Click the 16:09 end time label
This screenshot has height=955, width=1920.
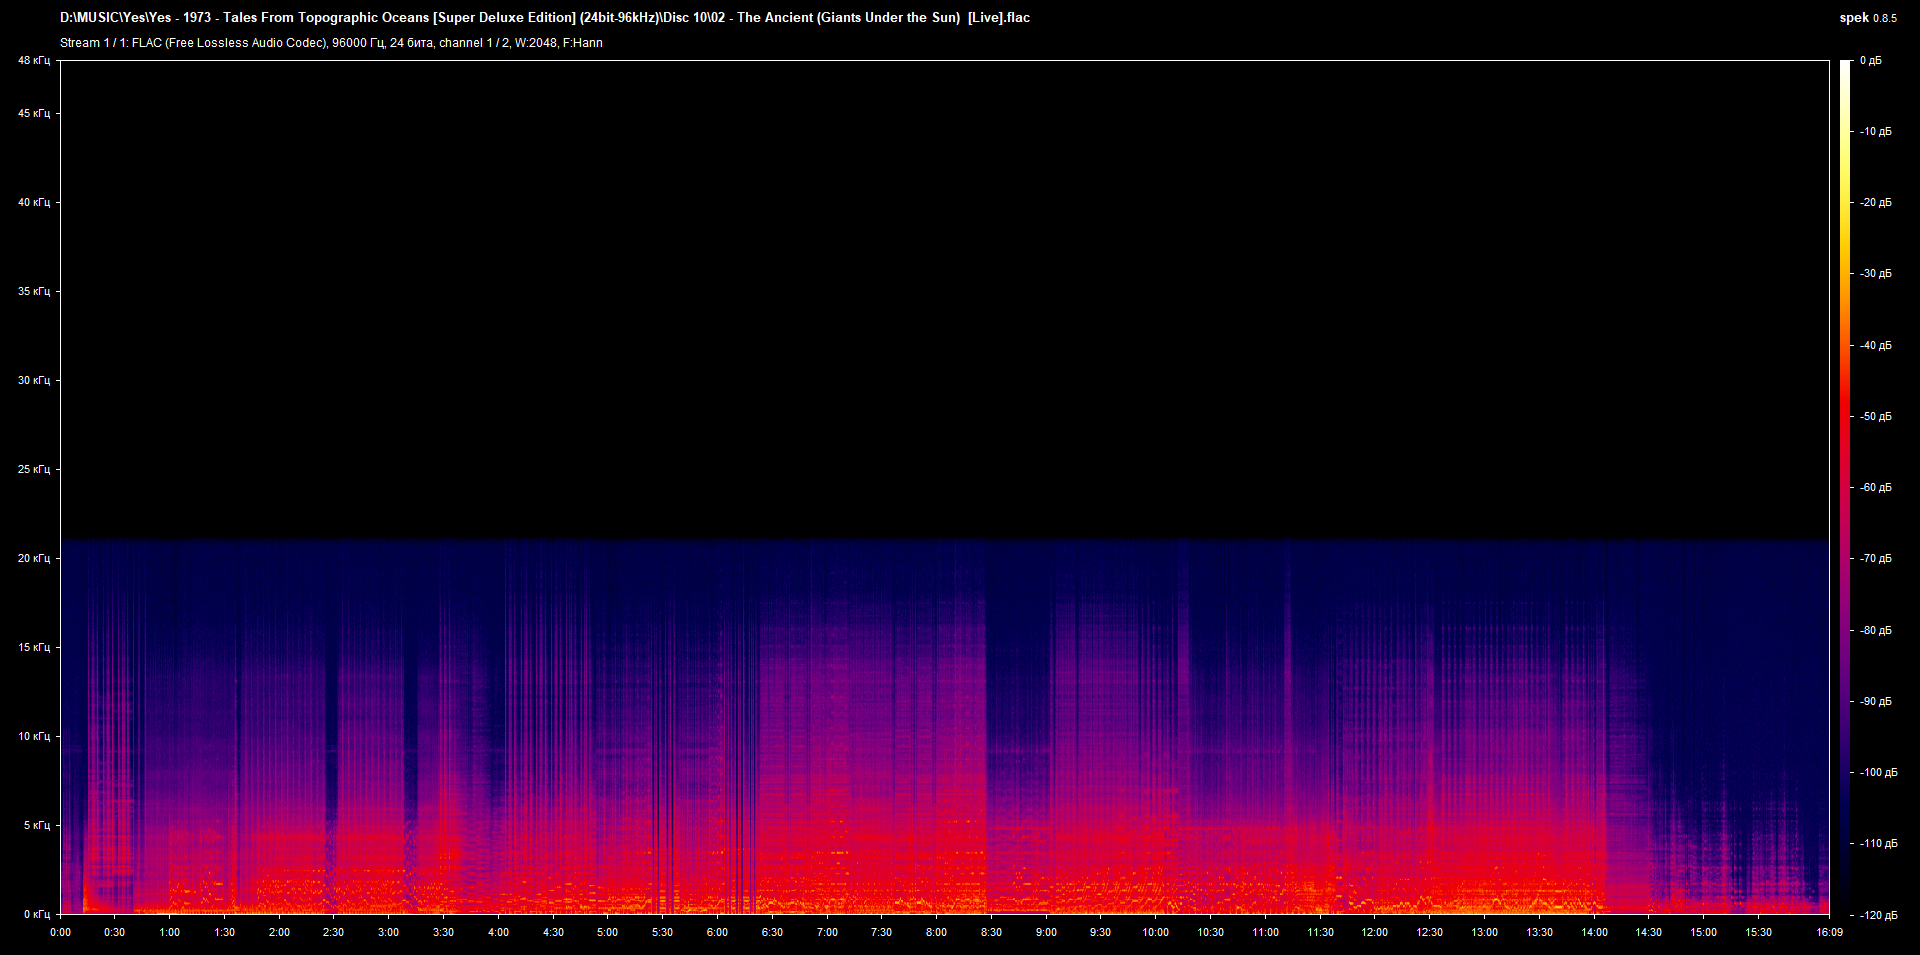[x=1829, y=932]
